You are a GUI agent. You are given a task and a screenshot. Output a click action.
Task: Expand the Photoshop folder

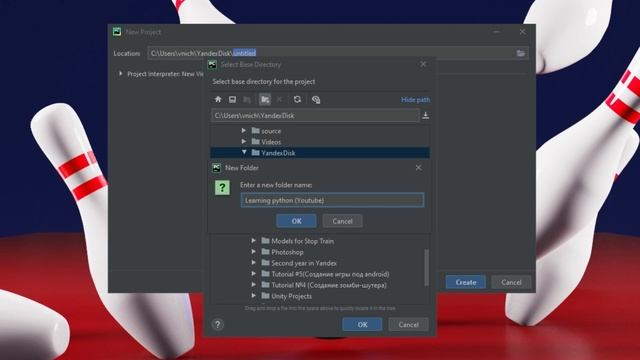point(253,252)
